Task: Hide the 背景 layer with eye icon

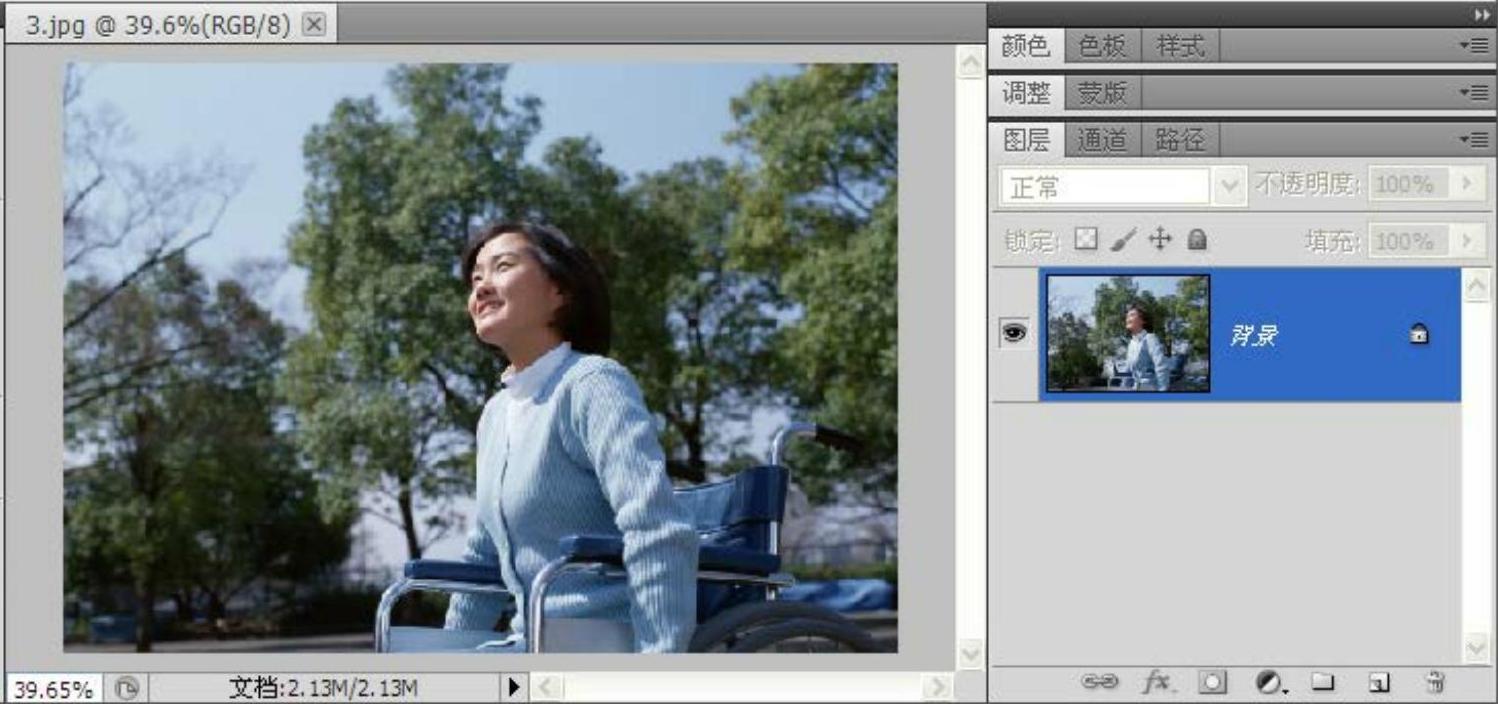Action: tap(1014, 334)
